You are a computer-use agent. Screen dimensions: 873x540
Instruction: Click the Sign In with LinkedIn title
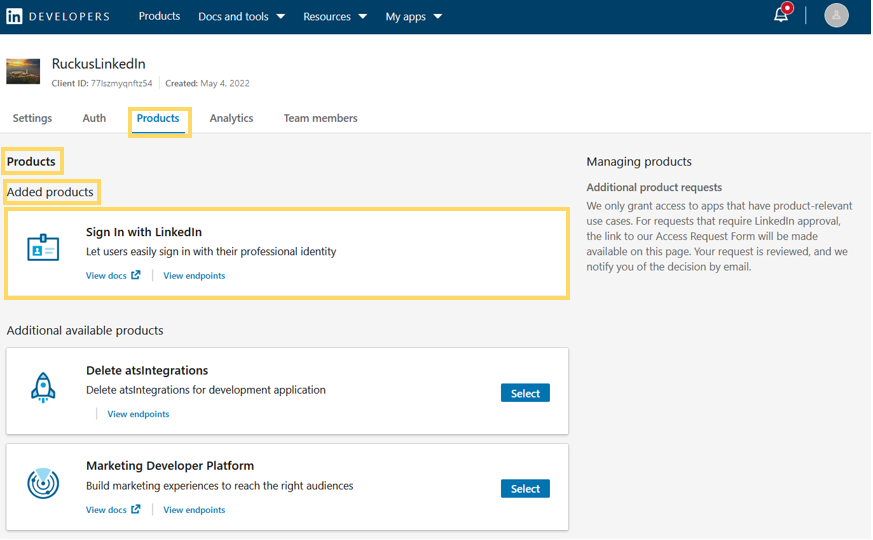point(144,232)
